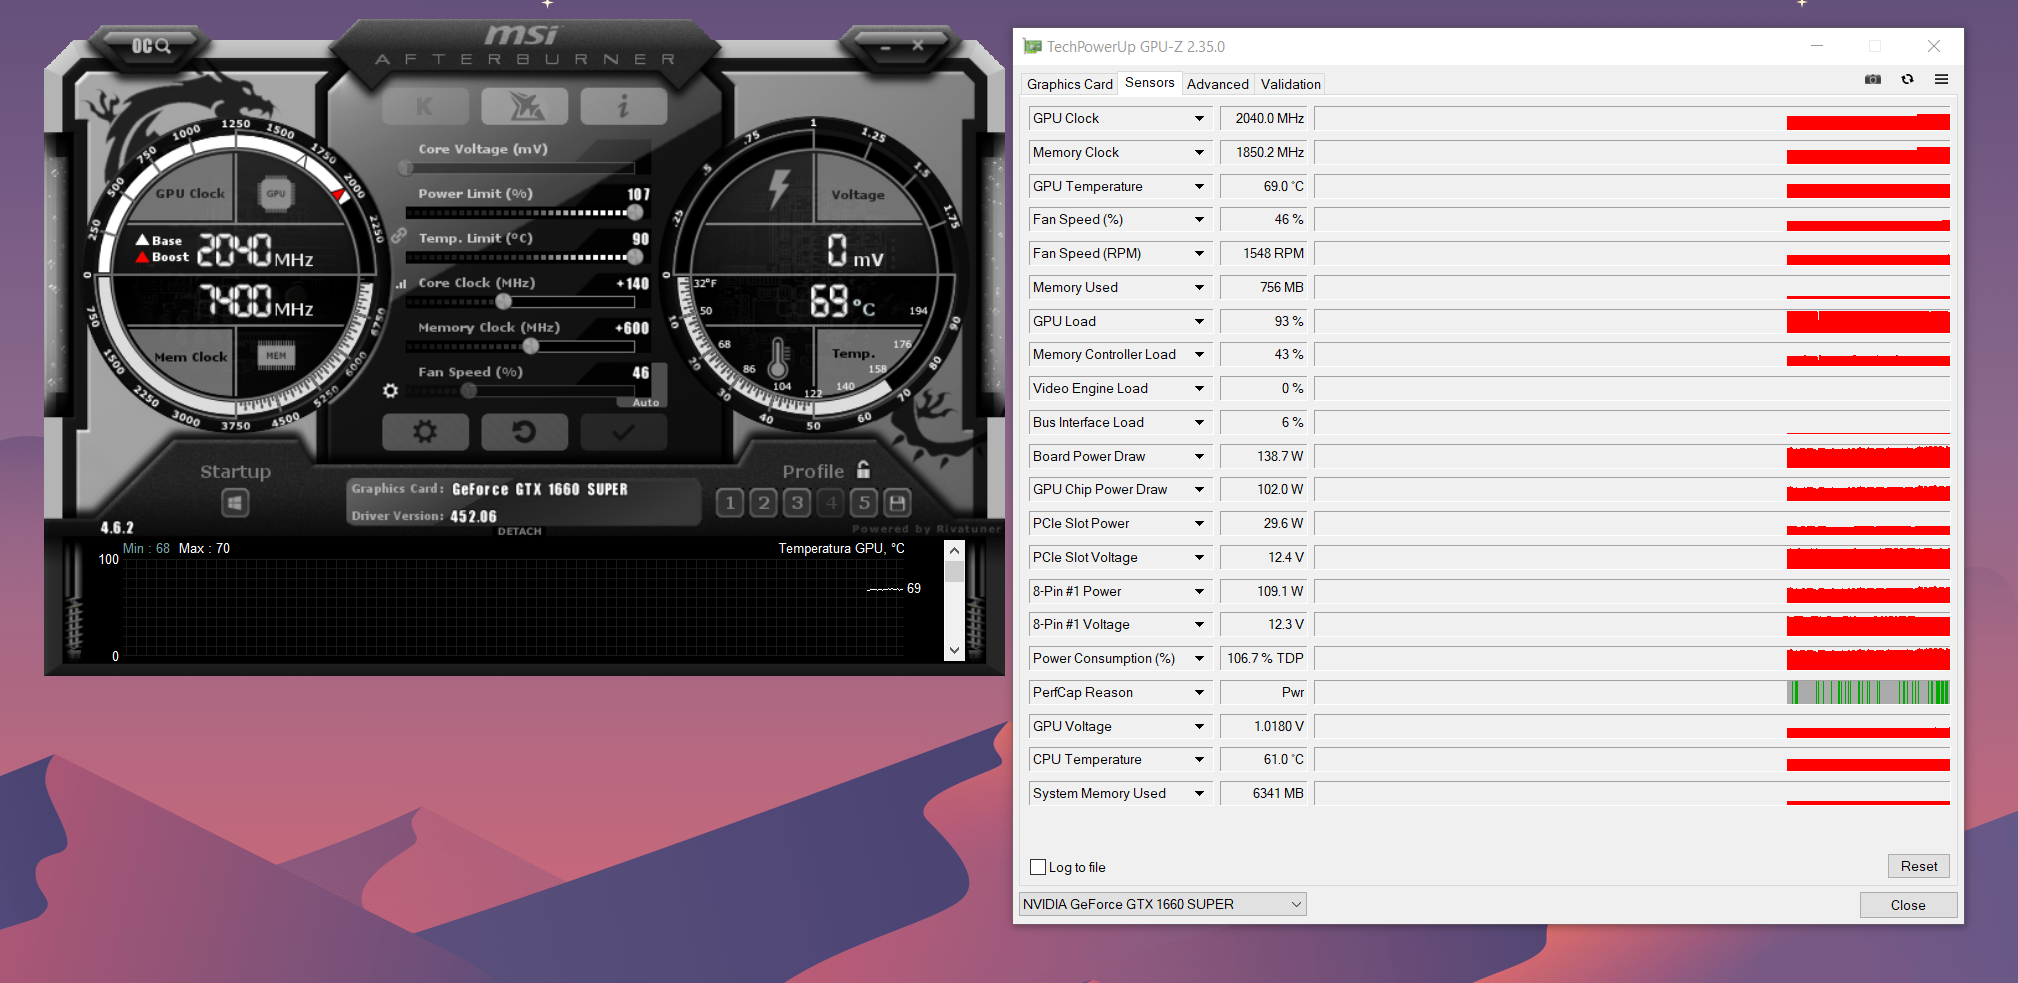
Task: Expand the PerfCap Reason dropdown
Action: click(1199, 693)
